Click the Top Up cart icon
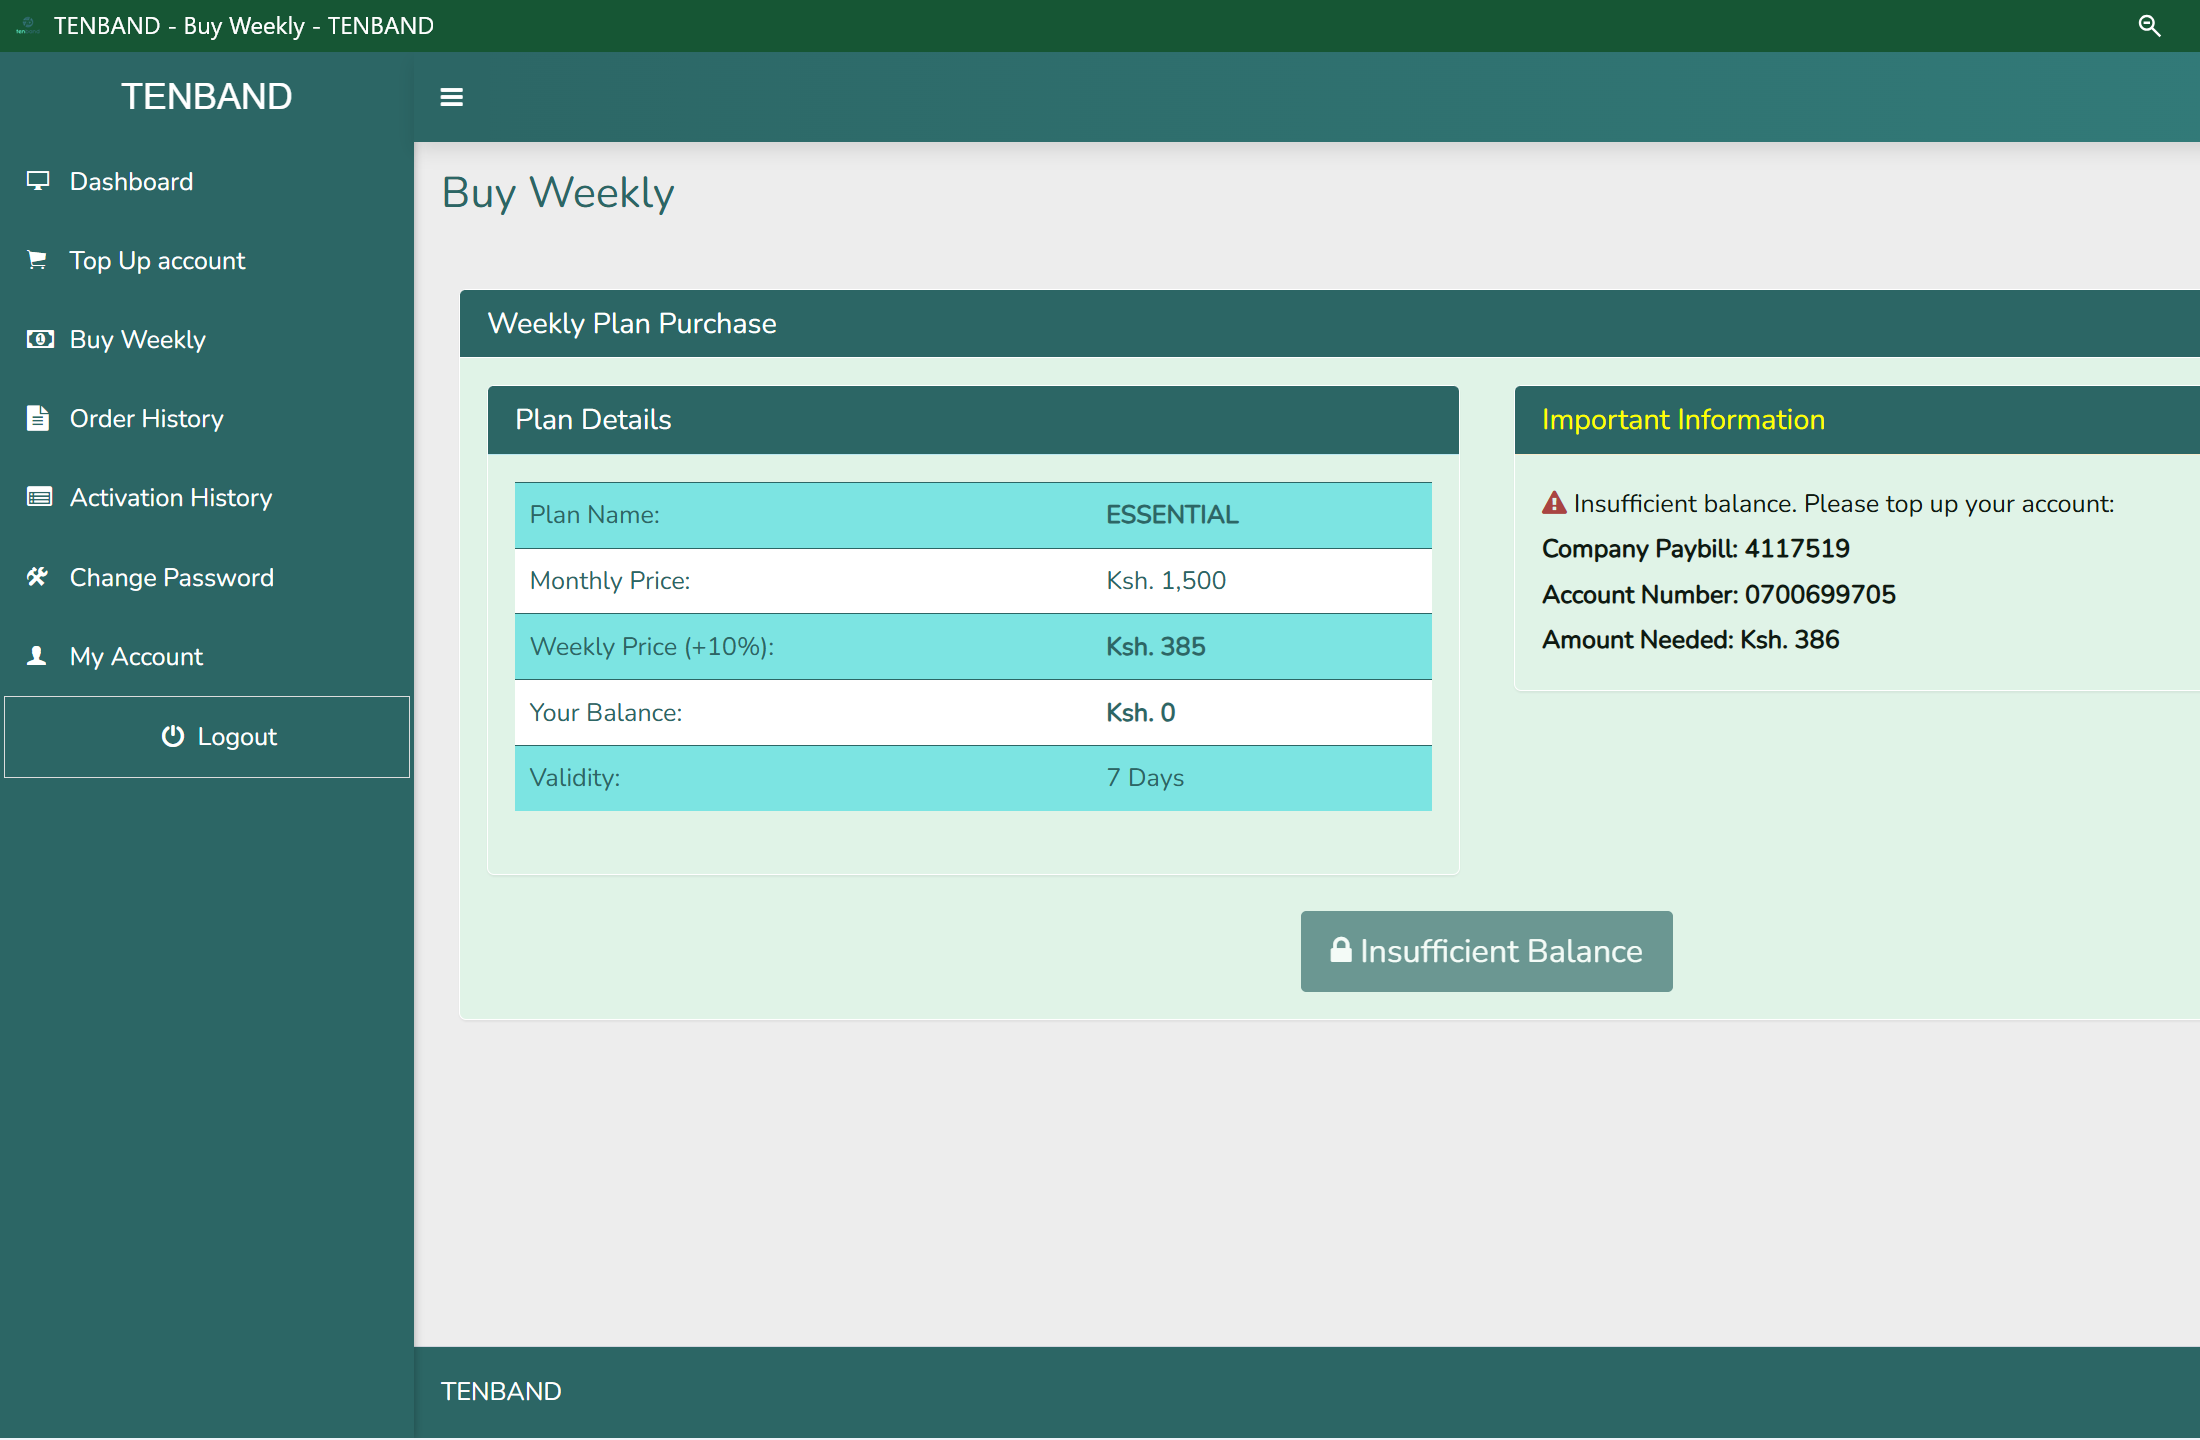The image size is (2200, 1440). (x=38, y=260)
